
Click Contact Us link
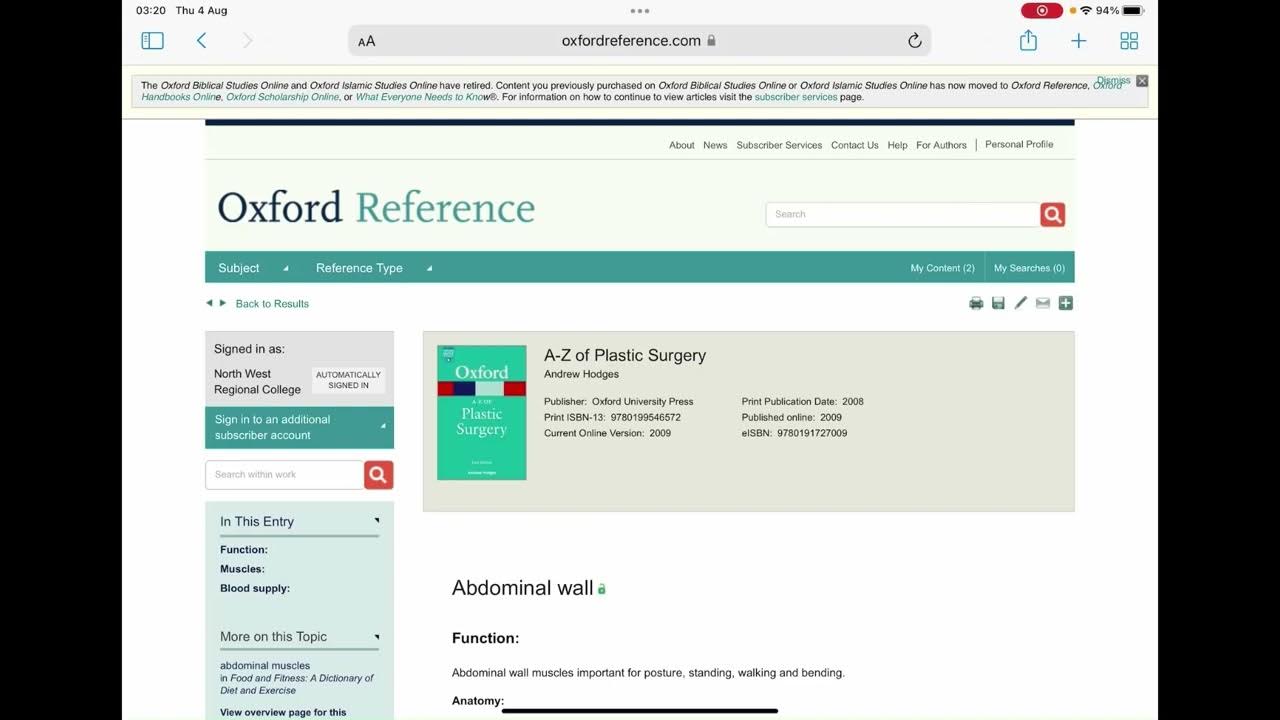point(855,145)
